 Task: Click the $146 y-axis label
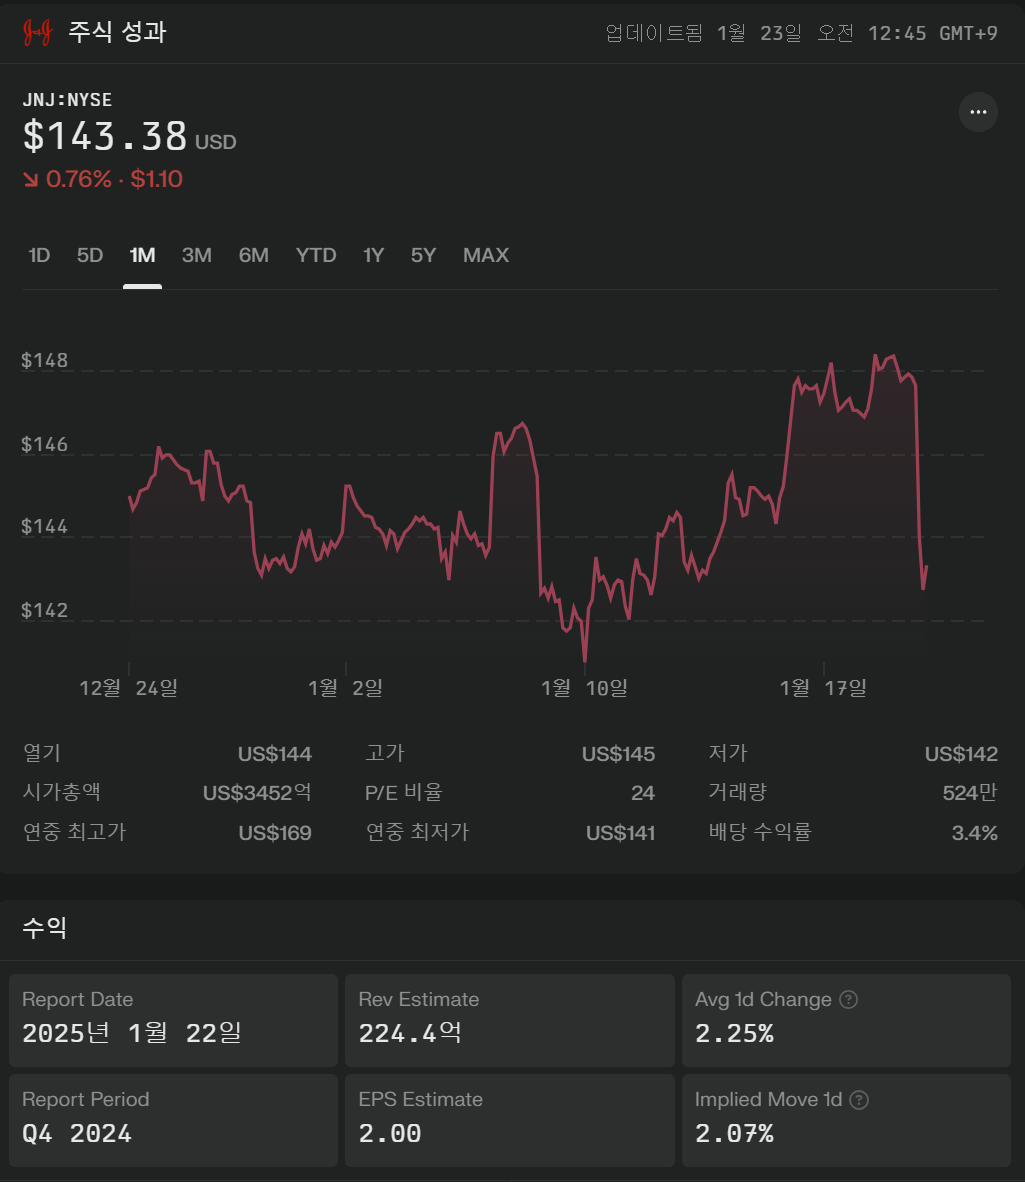pos(44,445)
